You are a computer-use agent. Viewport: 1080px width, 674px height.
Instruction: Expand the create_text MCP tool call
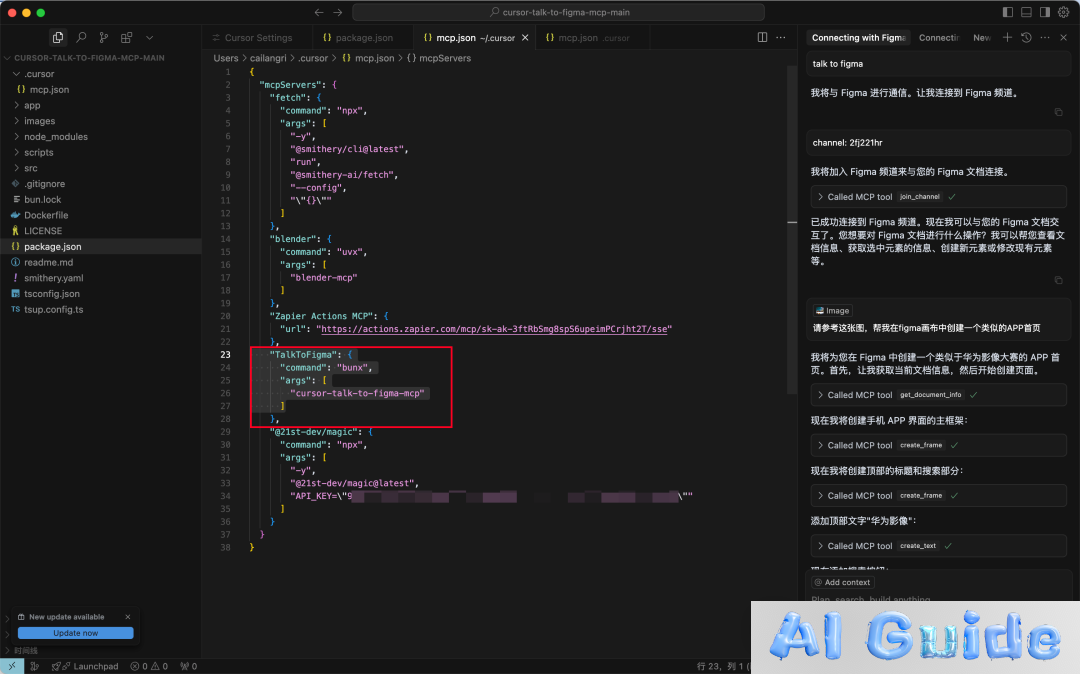click(938, 546)
